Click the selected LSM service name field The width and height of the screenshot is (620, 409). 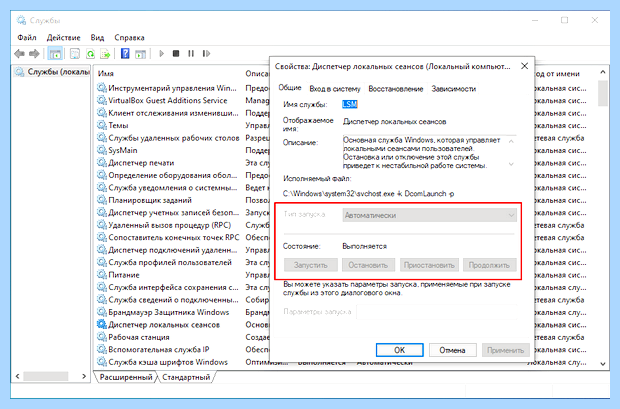pos(350,104)
